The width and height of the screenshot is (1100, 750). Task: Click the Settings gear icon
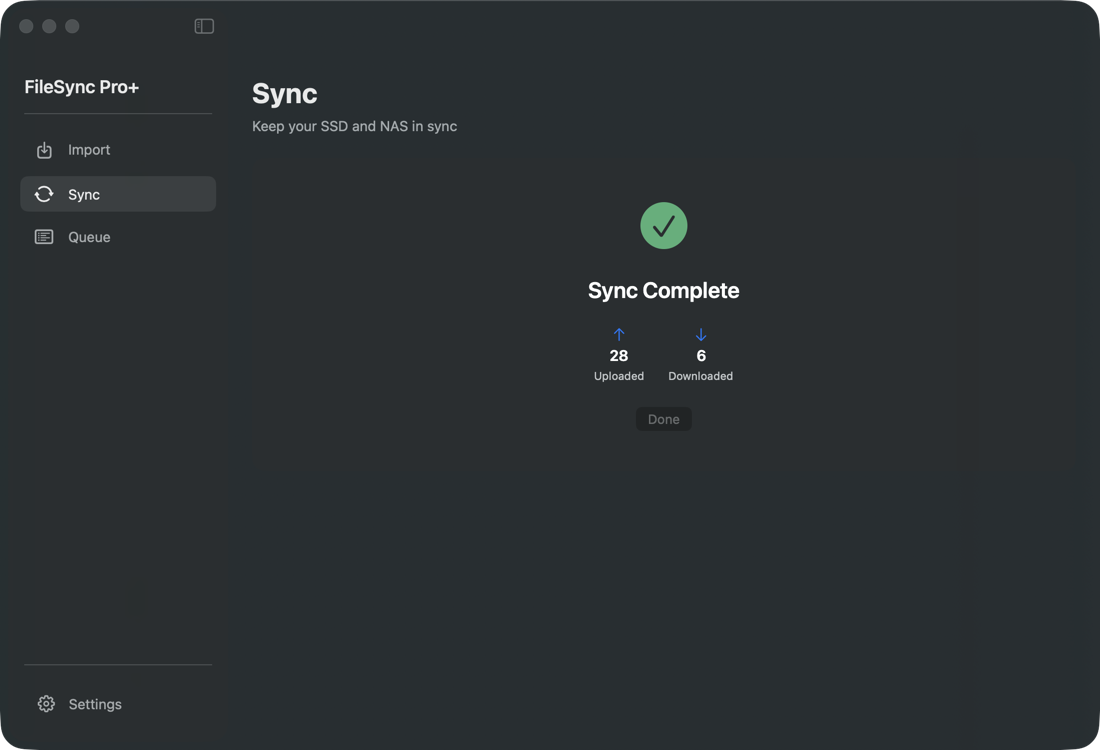tap(46, 703)
